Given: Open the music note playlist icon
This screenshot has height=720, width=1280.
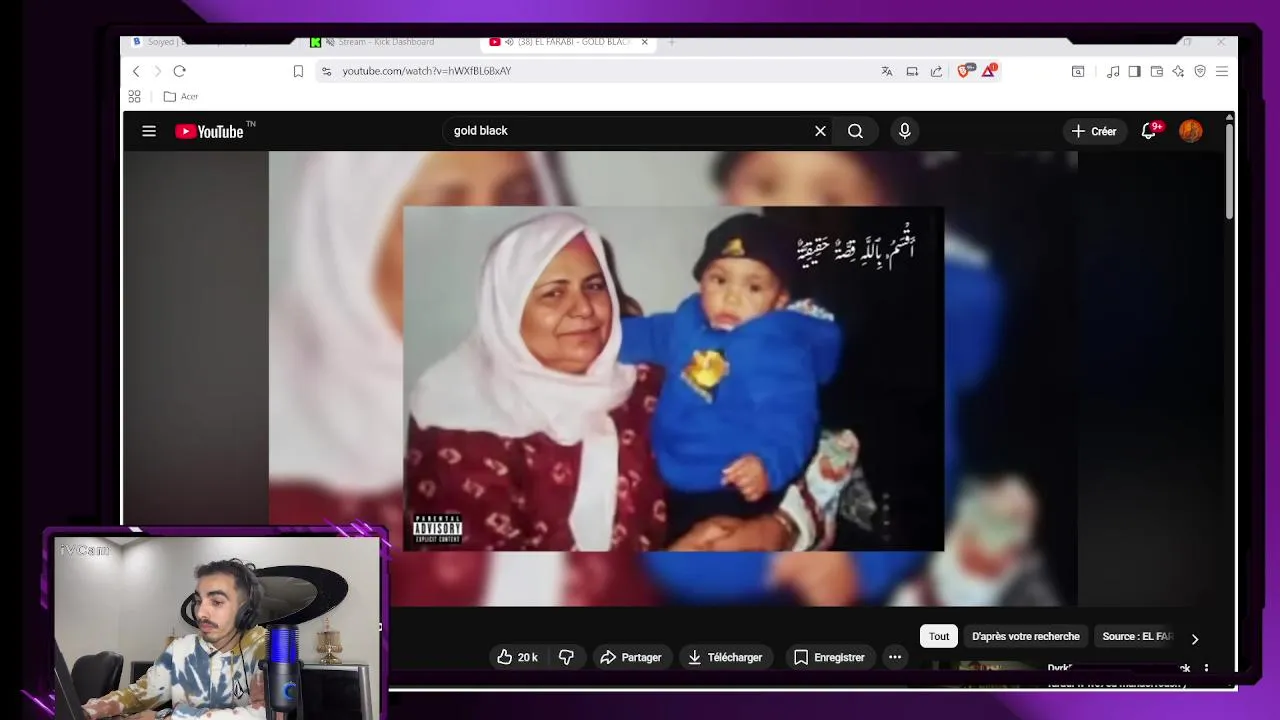Looking at the screenshot, I should [1113, 71].
